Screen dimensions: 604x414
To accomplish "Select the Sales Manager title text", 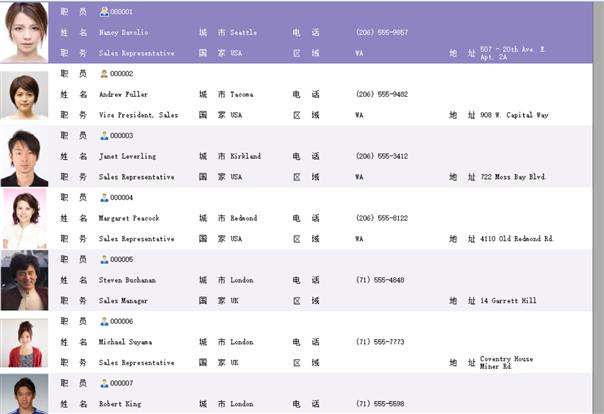I will pyautogui.click(x=123, y=301).
